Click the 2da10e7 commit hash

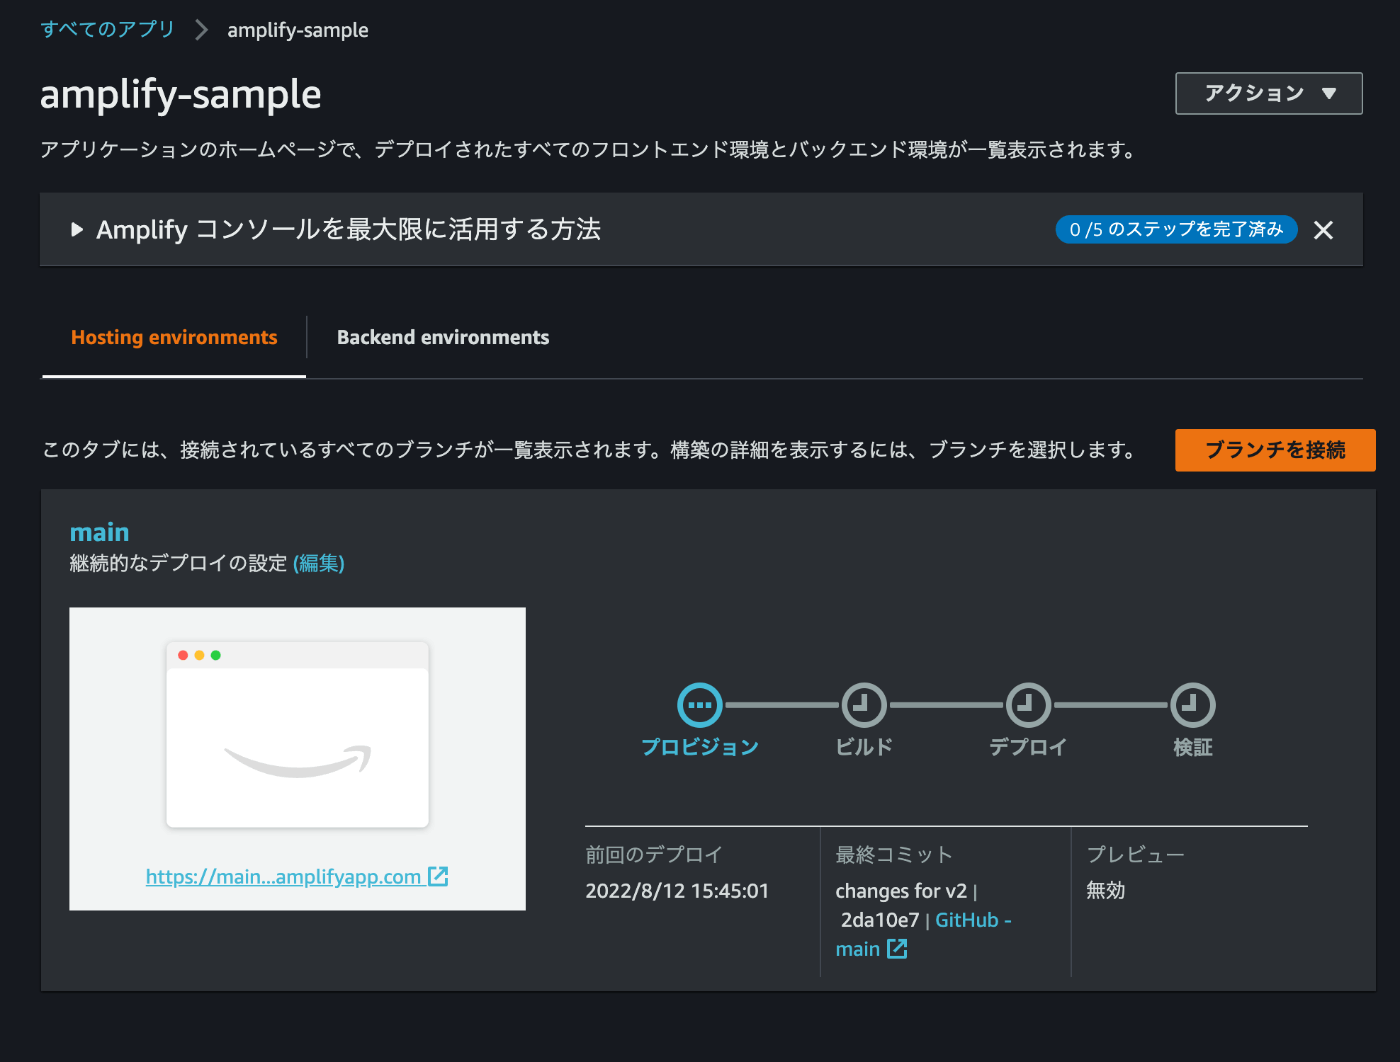pyautogui.click(x=880, y=920)
